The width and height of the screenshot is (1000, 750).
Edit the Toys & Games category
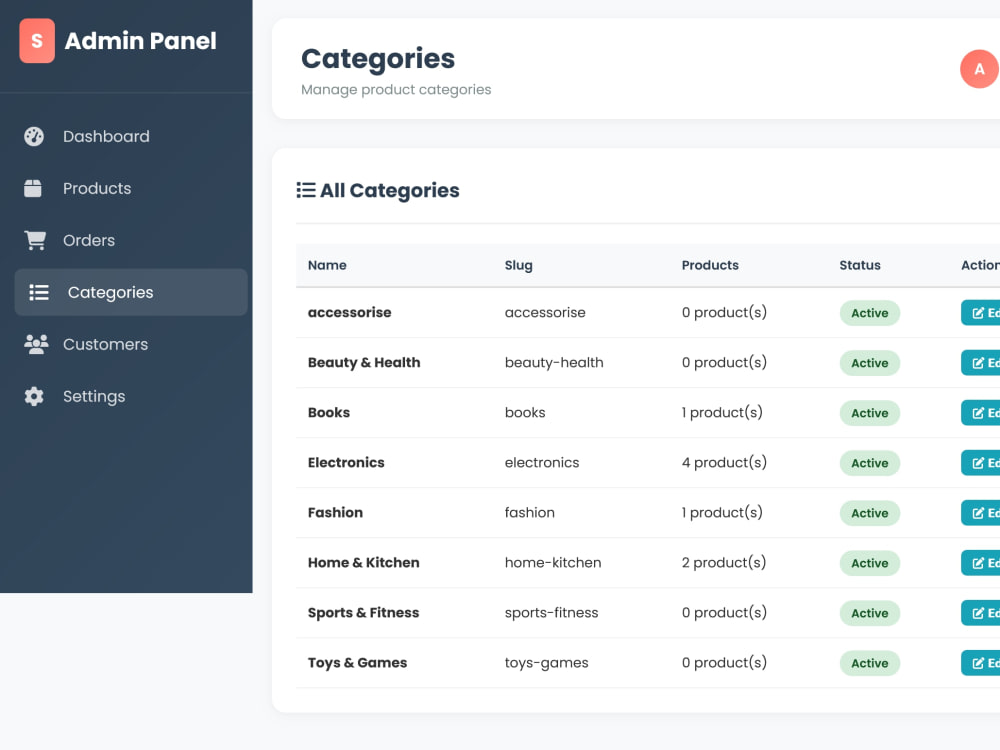pos(981,663)
